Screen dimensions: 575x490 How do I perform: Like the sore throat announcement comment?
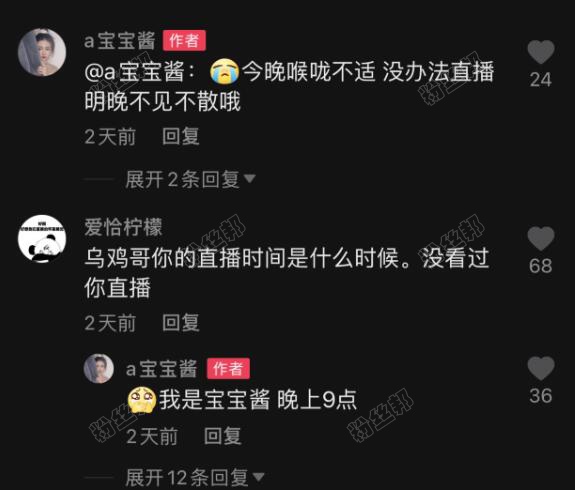click(541, 52)
